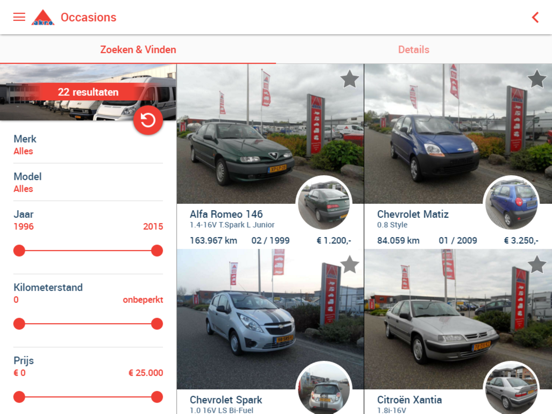Click the € 3.250,- price
Screen dimensions: 552x414
pos(521,240)
